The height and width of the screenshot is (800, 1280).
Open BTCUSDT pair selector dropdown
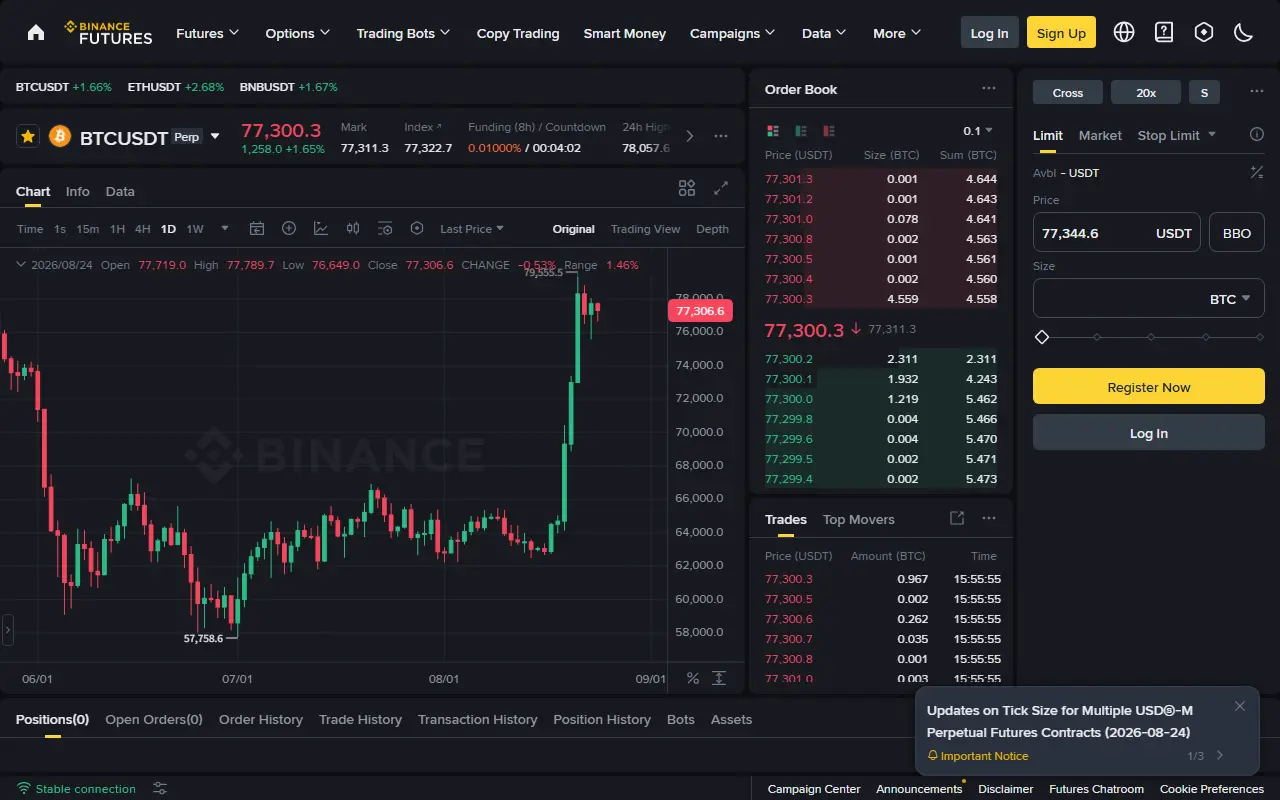(x=214, y=137)
